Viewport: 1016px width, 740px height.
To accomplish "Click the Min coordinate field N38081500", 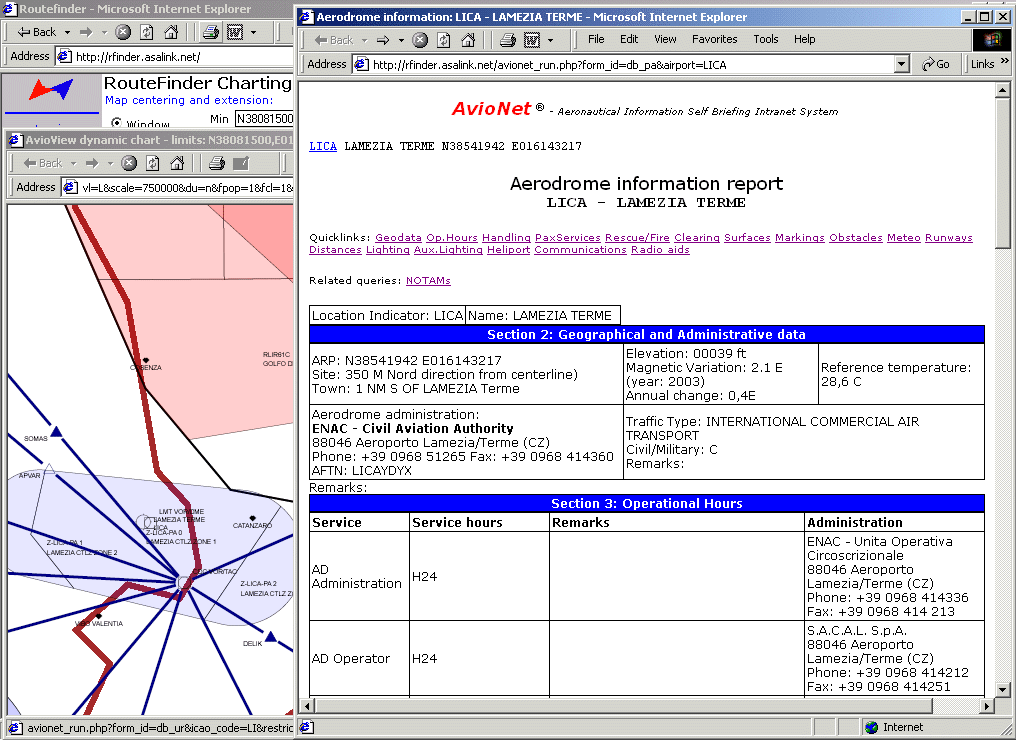I will 264,119.
